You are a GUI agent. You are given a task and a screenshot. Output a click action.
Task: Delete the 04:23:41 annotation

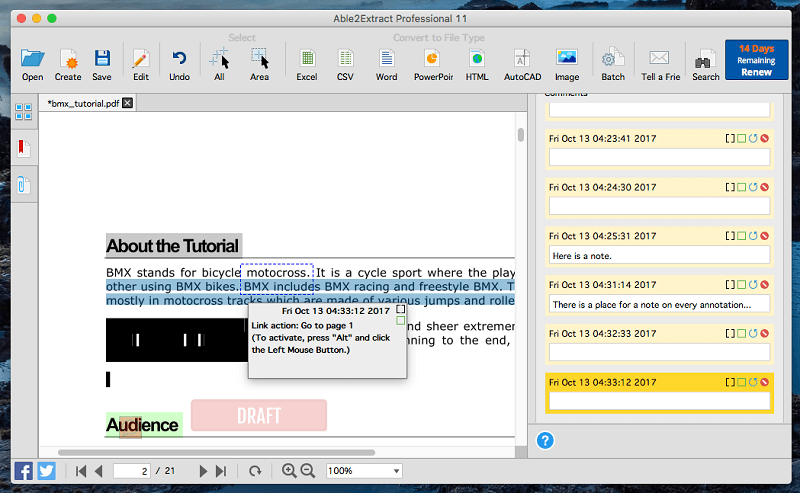(764, 138)
